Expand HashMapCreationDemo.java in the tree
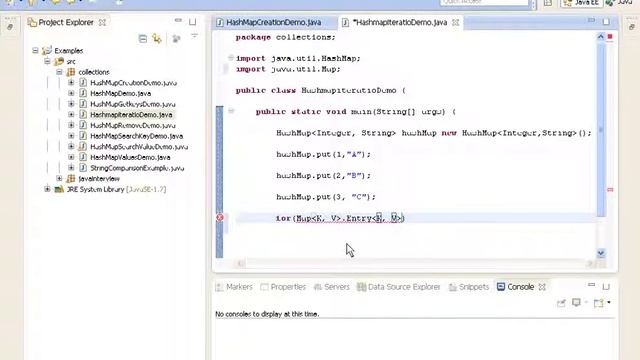The width and height of the screenshot is (640, 360). pos(71,82)
